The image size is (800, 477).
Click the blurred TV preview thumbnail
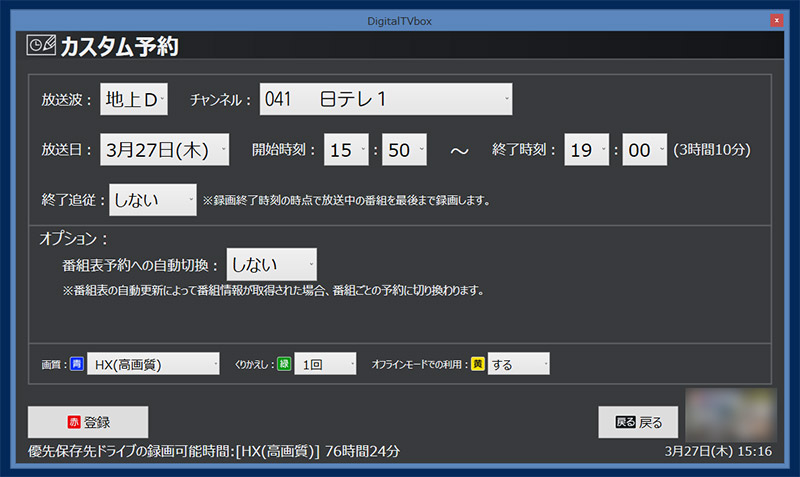731,414
